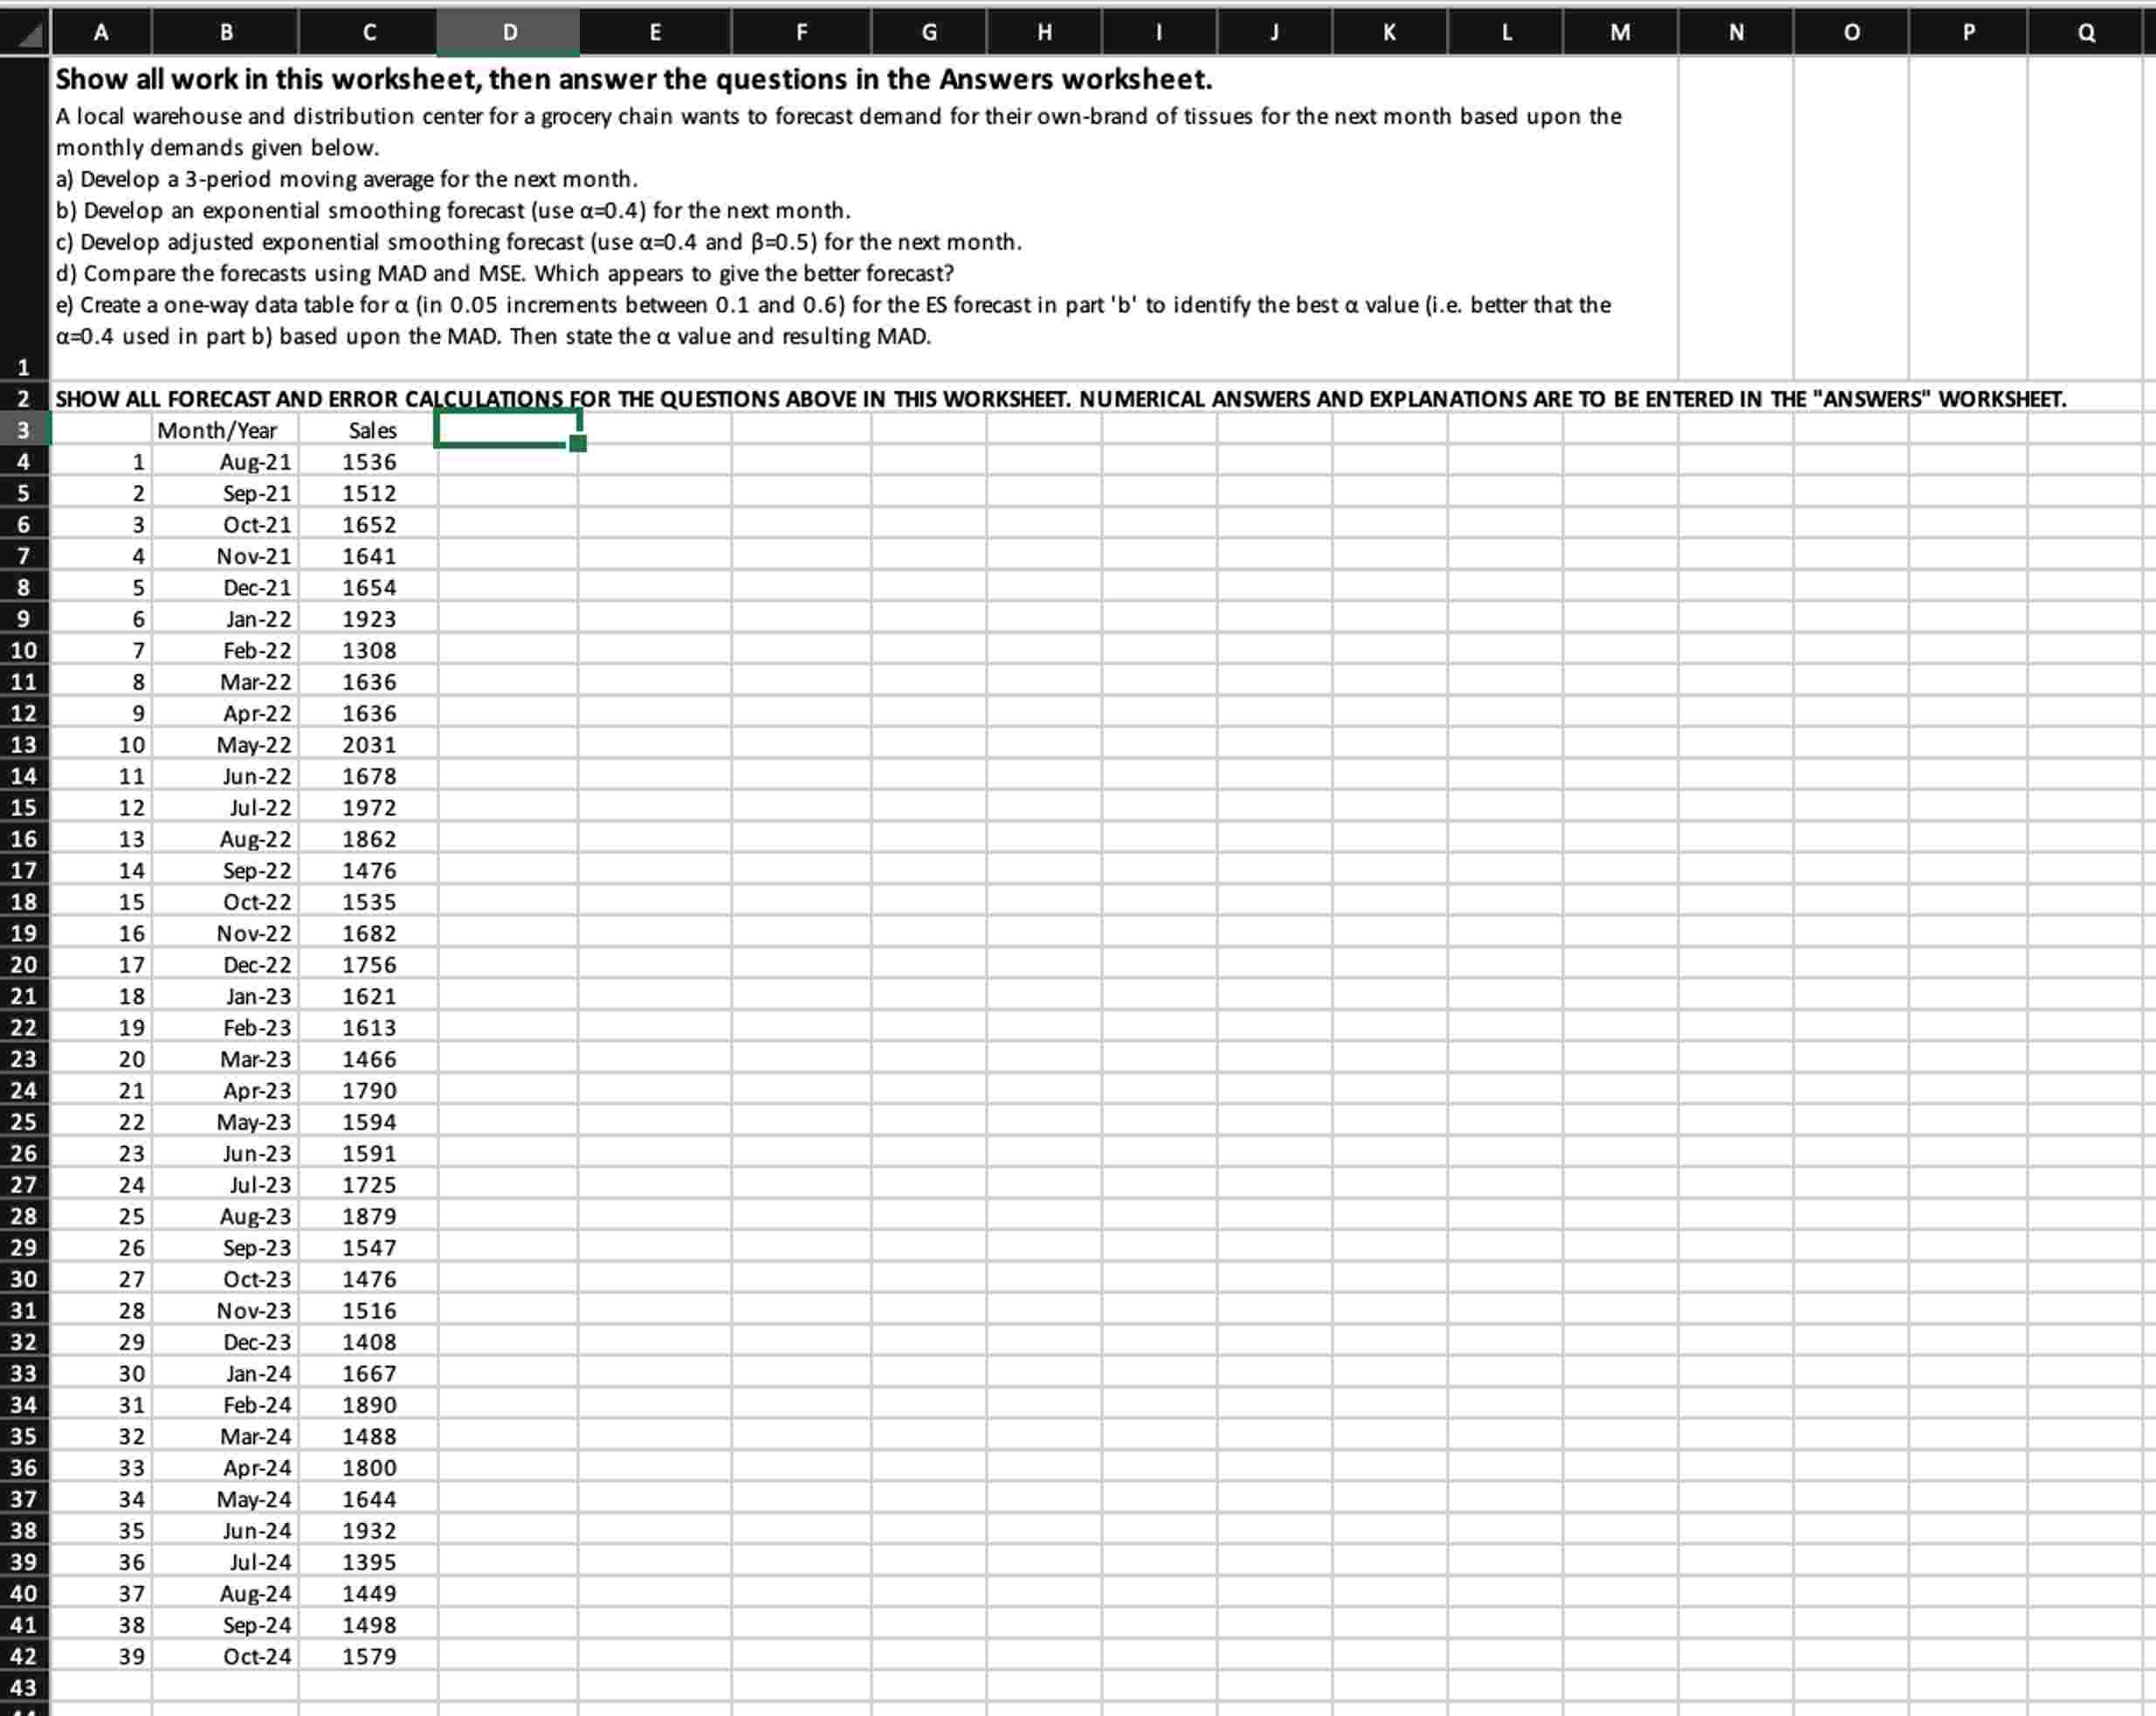Viewport: 2156px width, 1716px height.
Task: Select column D header
Action: [509, 31]
